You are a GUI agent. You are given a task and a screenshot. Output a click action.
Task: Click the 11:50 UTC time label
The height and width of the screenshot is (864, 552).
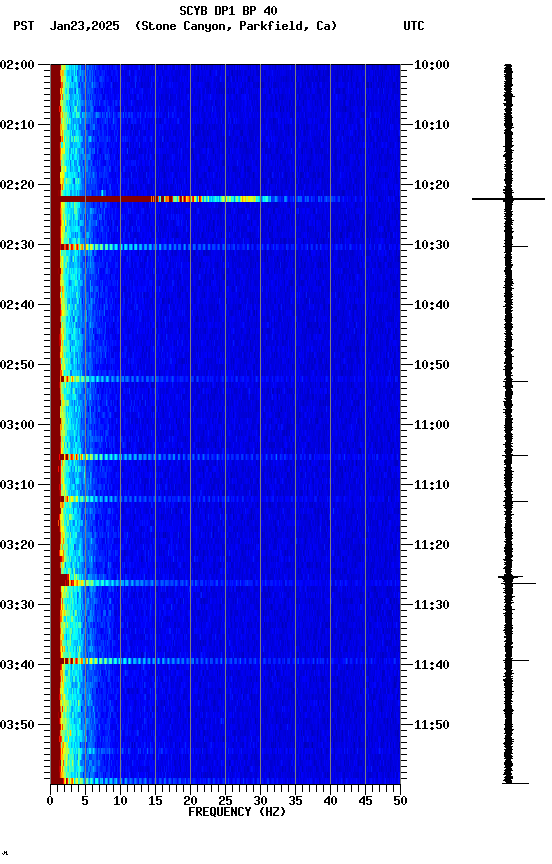click(x=431, y=725)
